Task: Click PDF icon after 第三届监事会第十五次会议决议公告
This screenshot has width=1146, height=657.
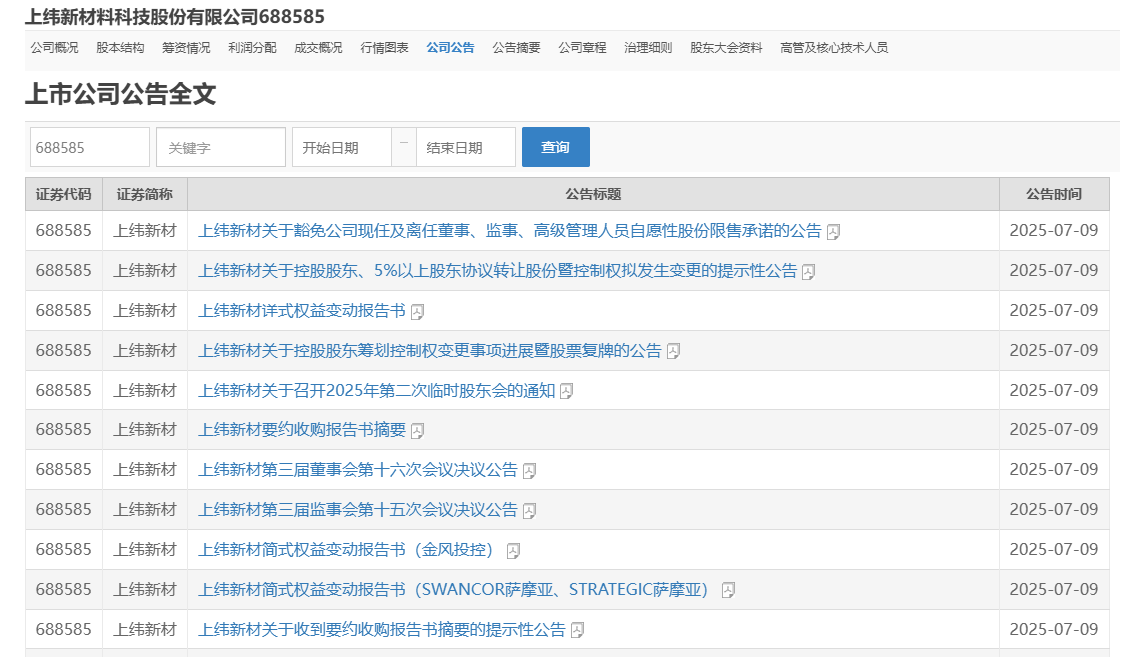Action: (529, 511)
